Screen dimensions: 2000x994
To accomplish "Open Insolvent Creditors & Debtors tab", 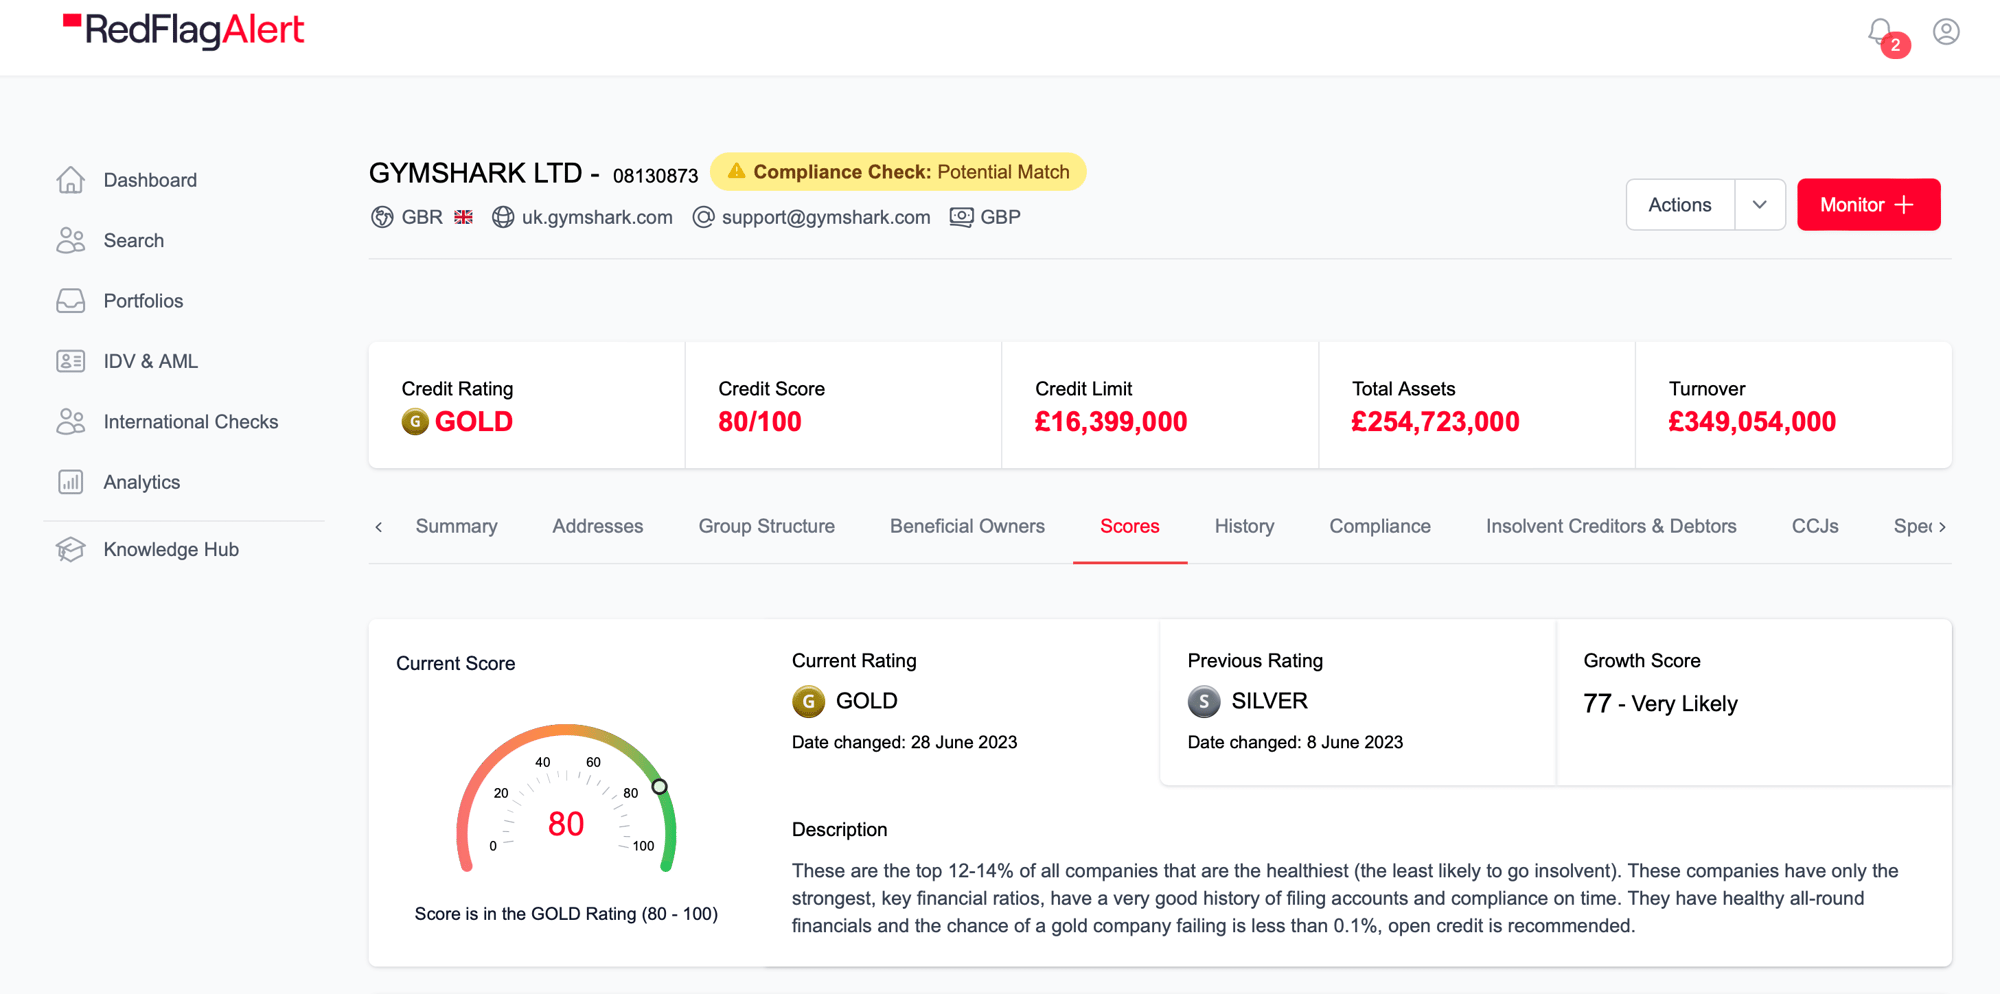I will [1611, 526].
